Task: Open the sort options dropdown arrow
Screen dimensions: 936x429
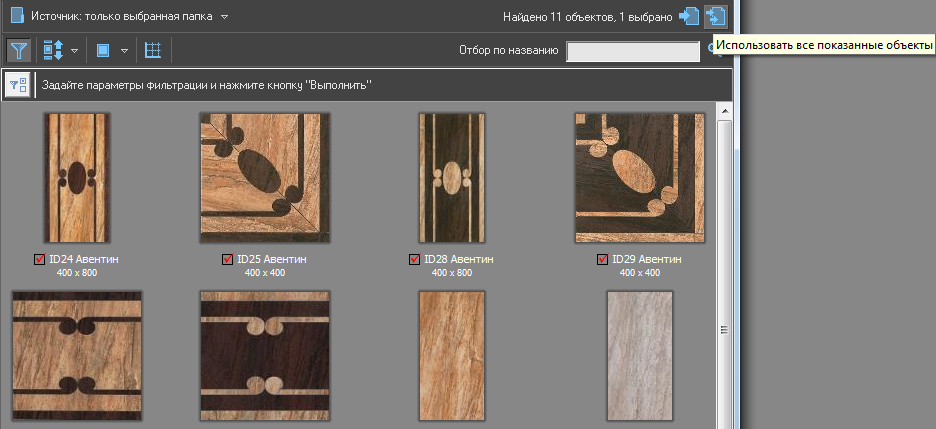Action: (x=75, y=50)
